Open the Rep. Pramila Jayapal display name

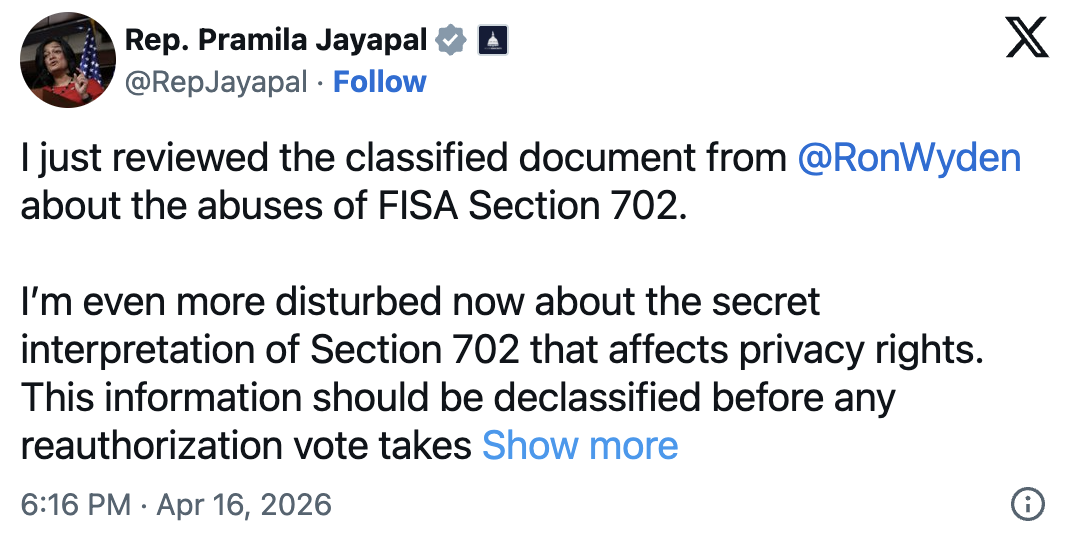[275, 40]
